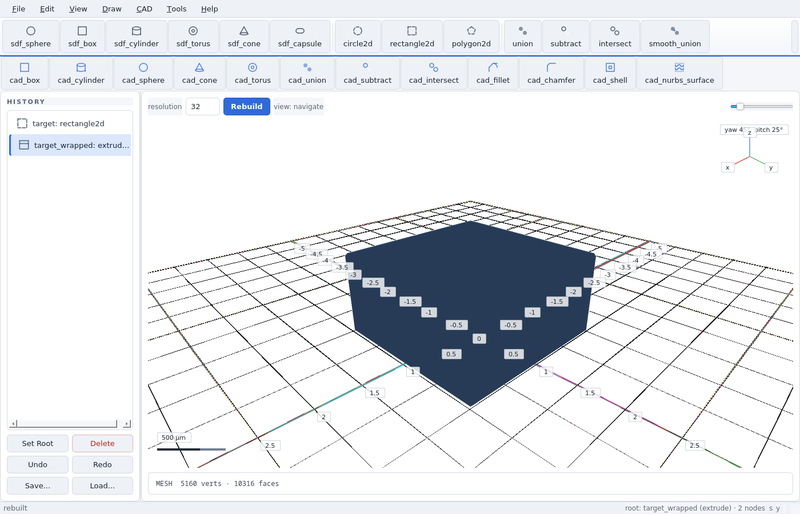Select the sdf_box tool

tap(82, 37)
